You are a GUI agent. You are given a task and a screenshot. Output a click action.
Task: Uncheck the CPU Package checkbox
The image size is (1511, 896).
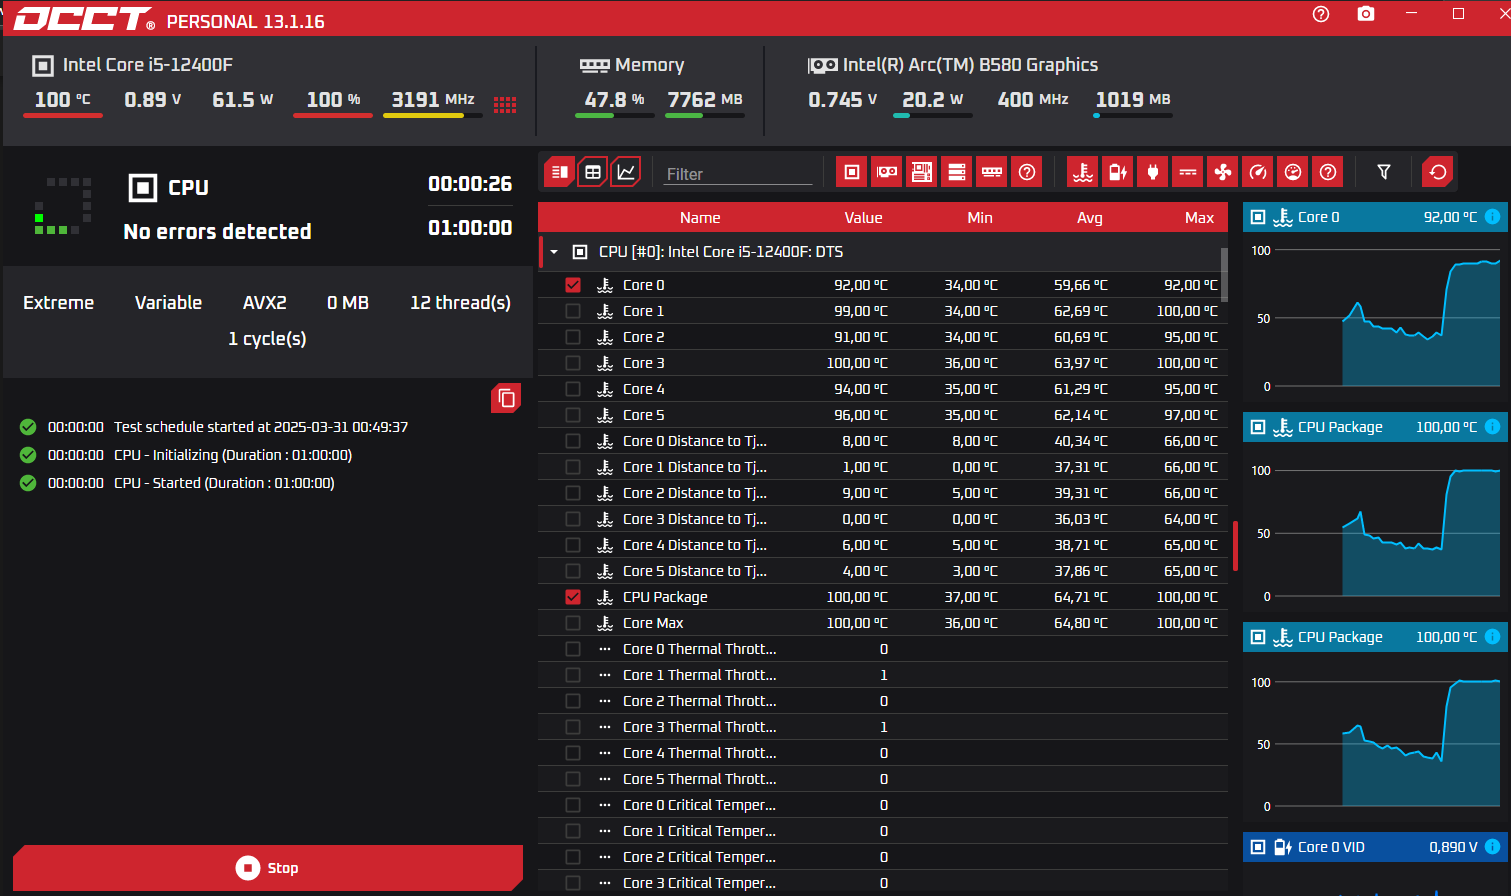pos(573,597)
